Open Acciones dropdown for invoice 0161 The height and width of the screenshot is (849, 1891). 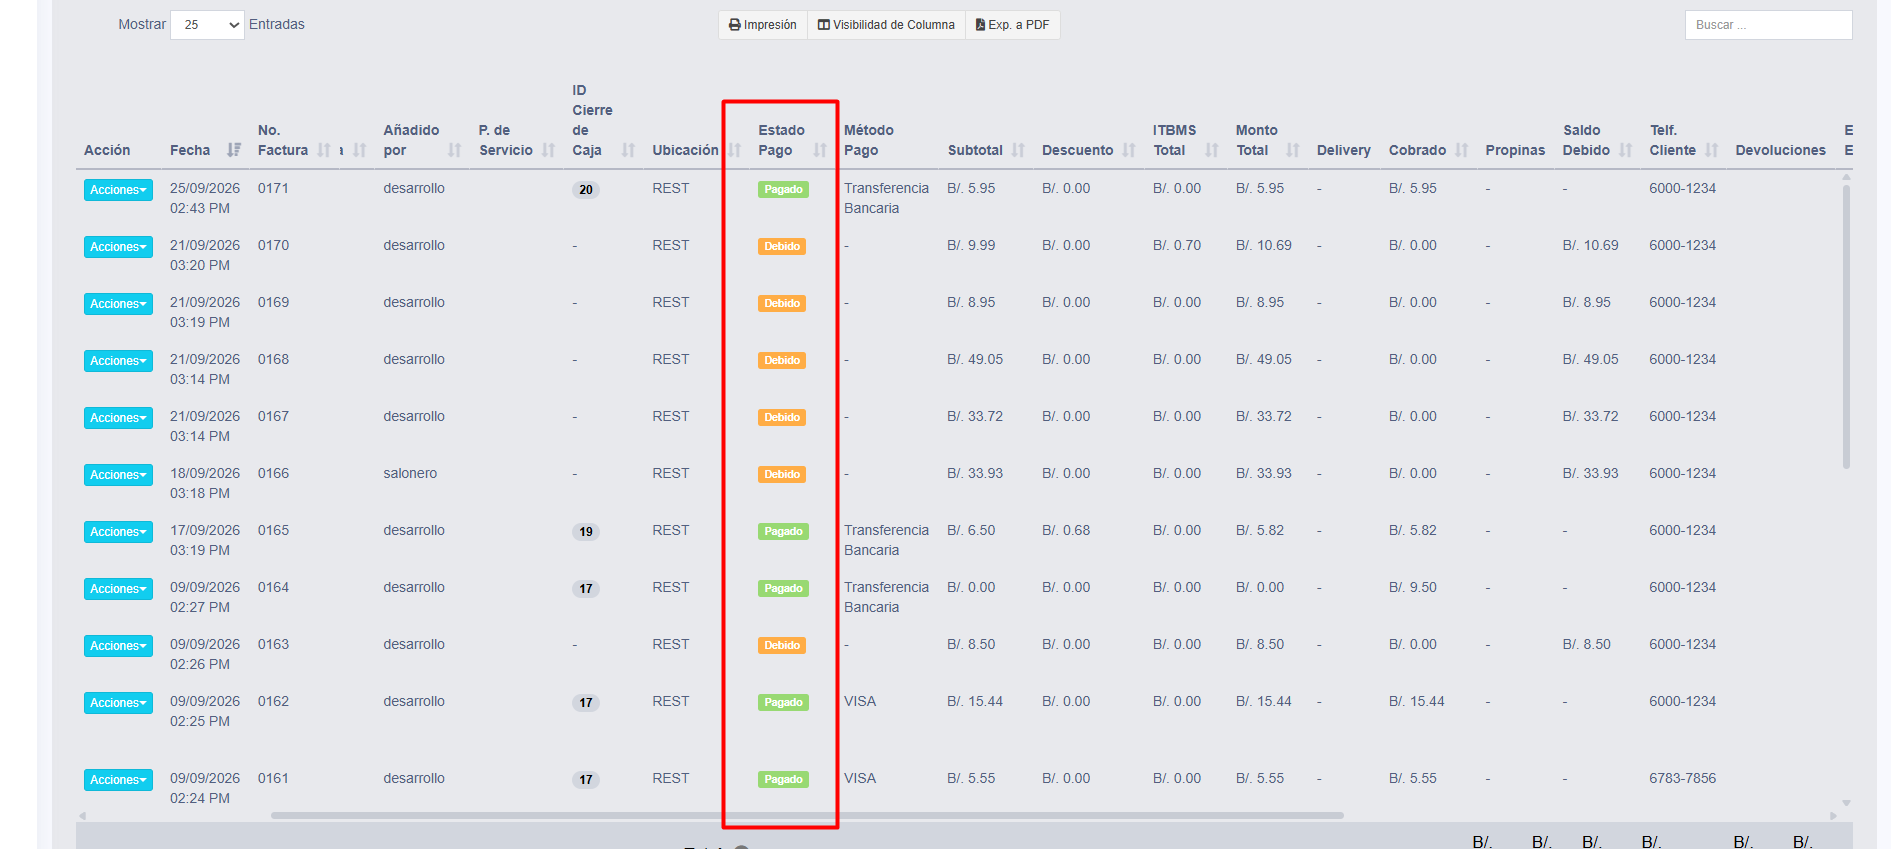point(118,780)
